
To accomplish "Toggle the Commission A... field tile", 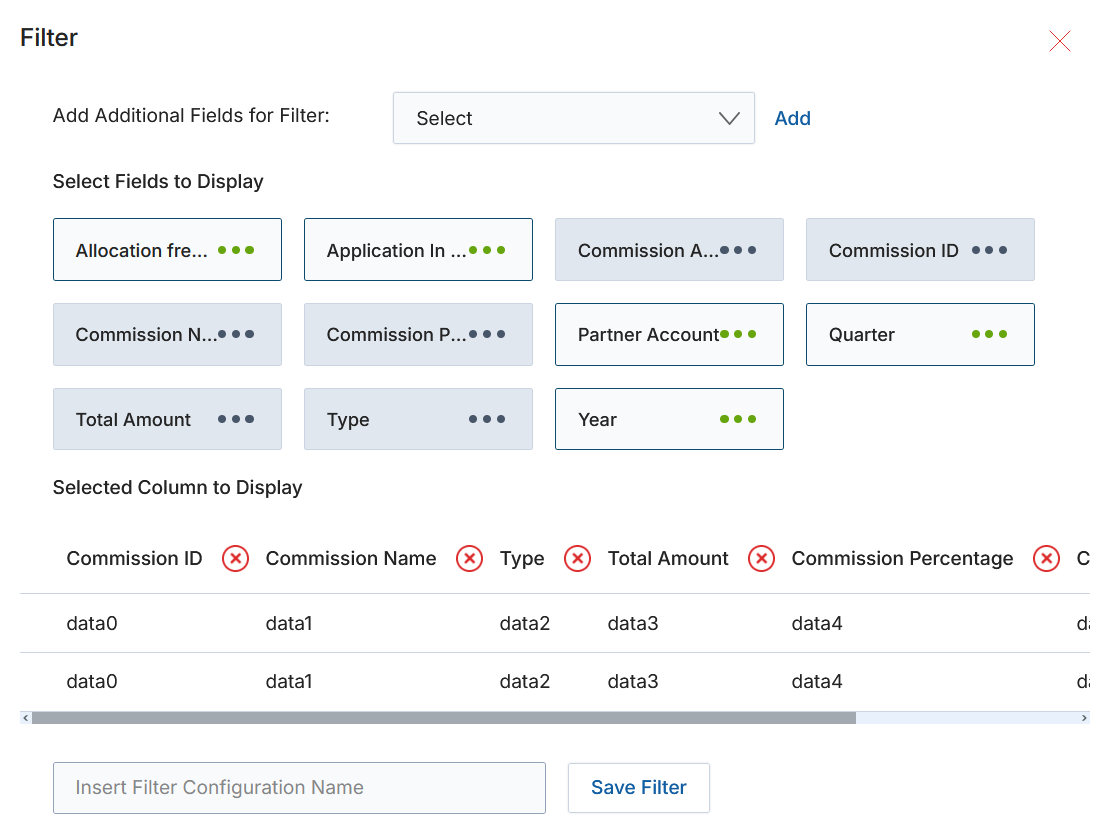I will click(669, 250).
